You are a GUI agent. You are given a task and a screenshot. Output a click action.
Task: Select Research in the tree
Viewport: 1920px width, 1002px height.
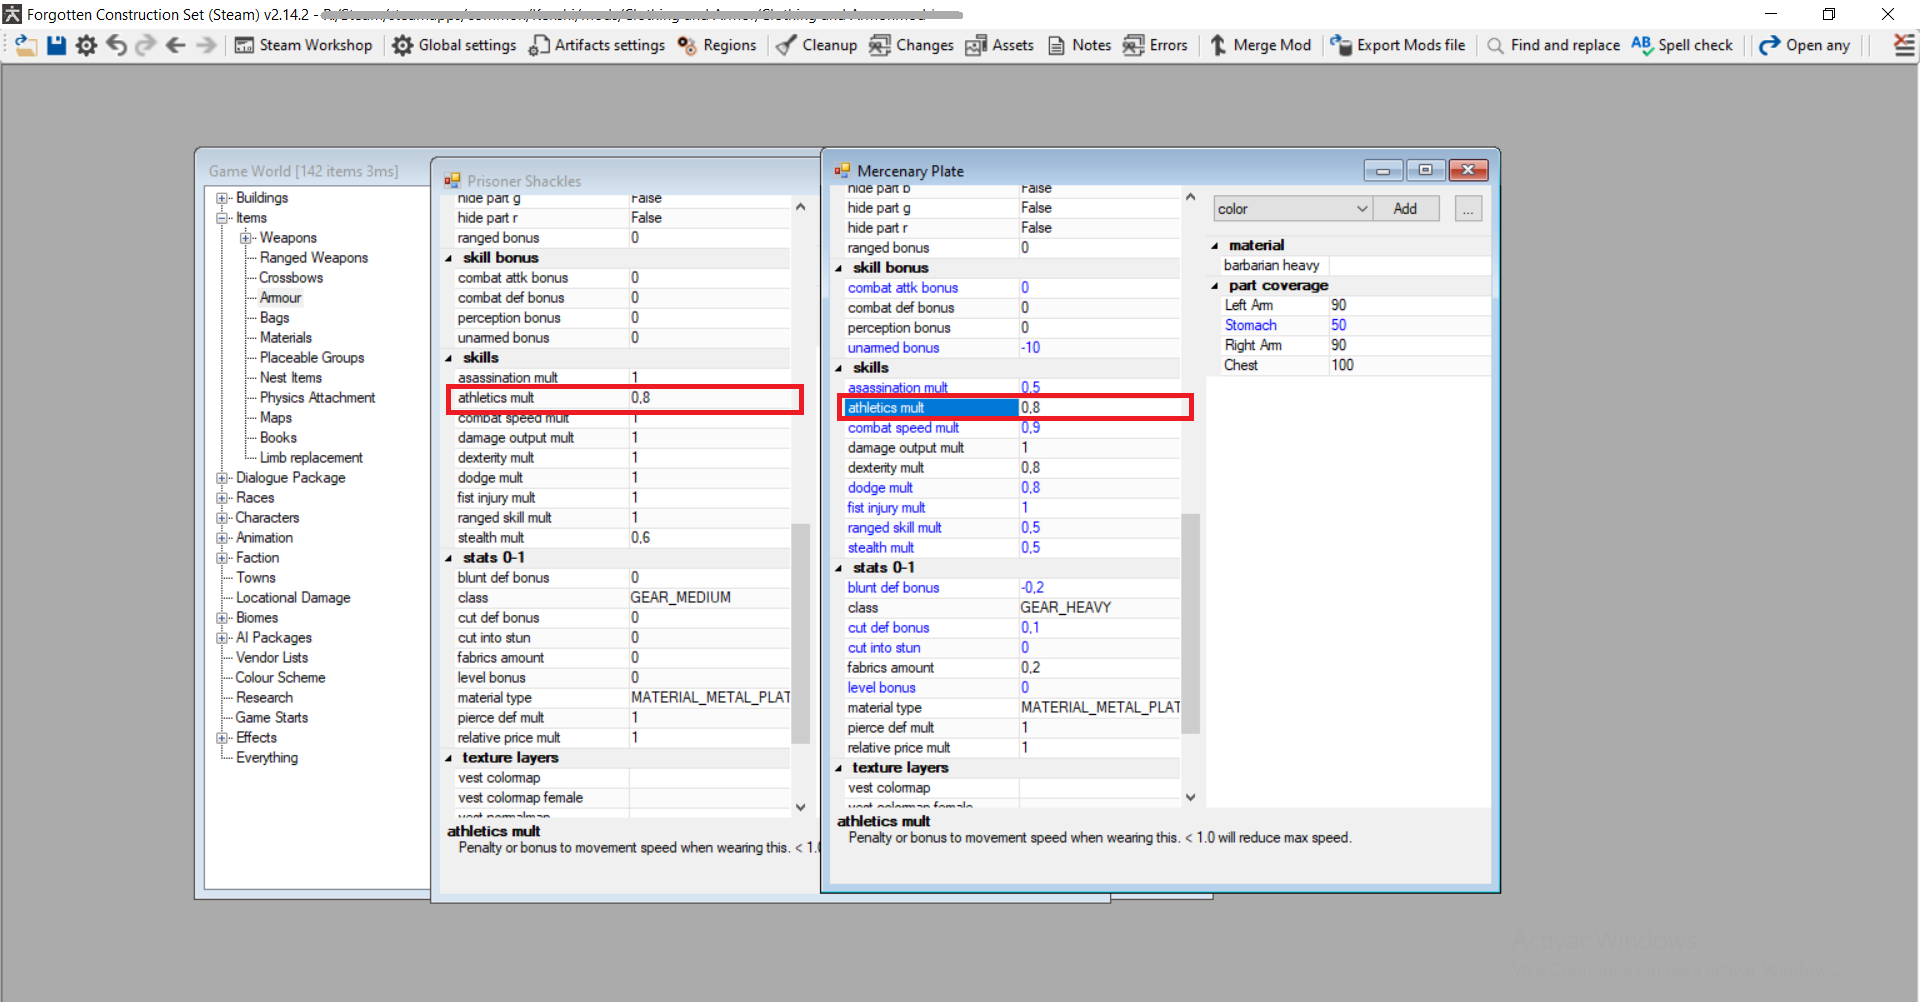coord(264,698)
